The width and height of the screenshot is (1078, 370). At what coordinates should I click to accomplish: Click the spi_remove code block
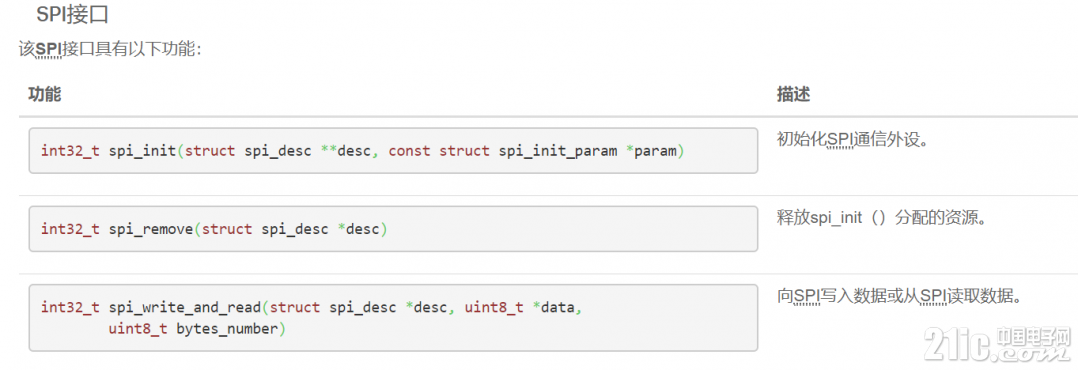coord(393,229)
